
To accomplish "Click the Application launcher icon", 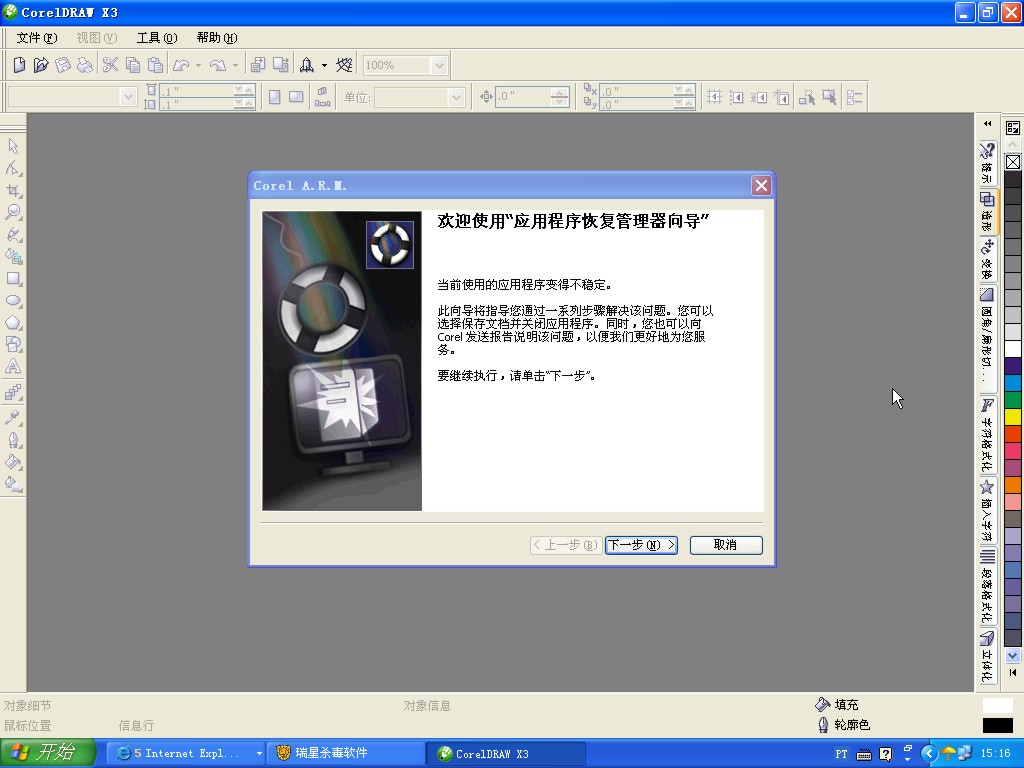I will pyautogui.click(x=306, y=65).
